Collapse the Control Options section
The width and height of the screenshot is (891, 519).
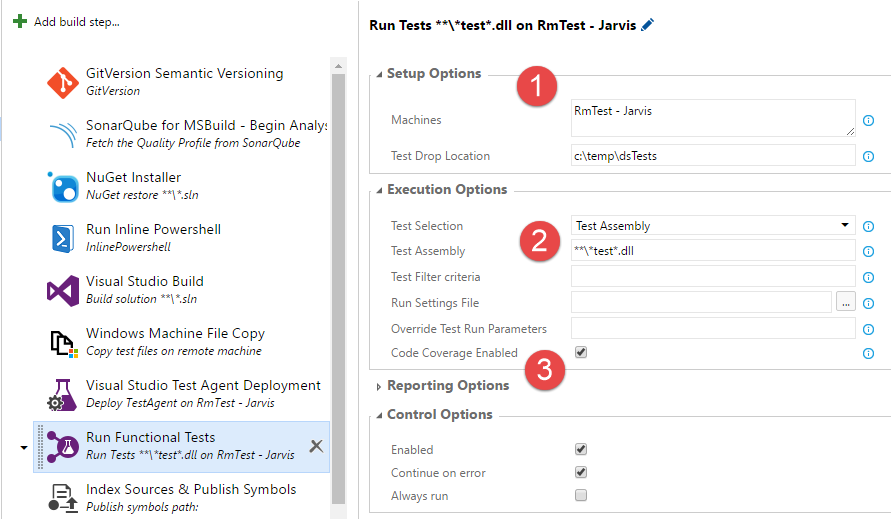(379, 416)
